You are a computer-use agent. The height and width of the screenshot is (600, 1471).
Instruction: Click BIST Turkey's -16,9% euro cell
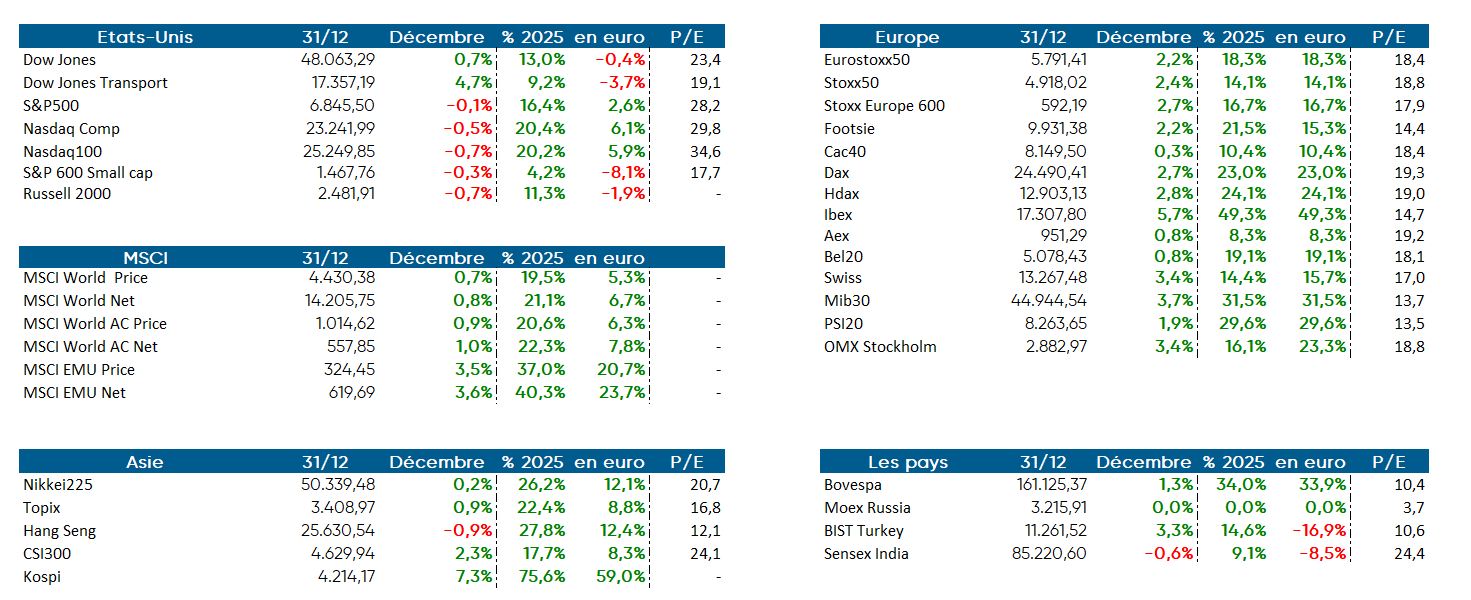point(1319,531)
